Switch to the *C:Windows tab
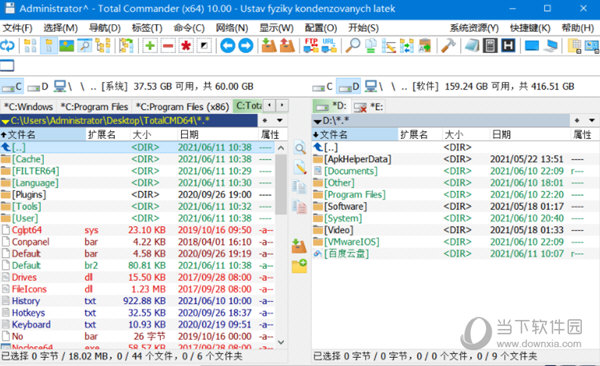This screenshot has height=366, width=600. 29,106
